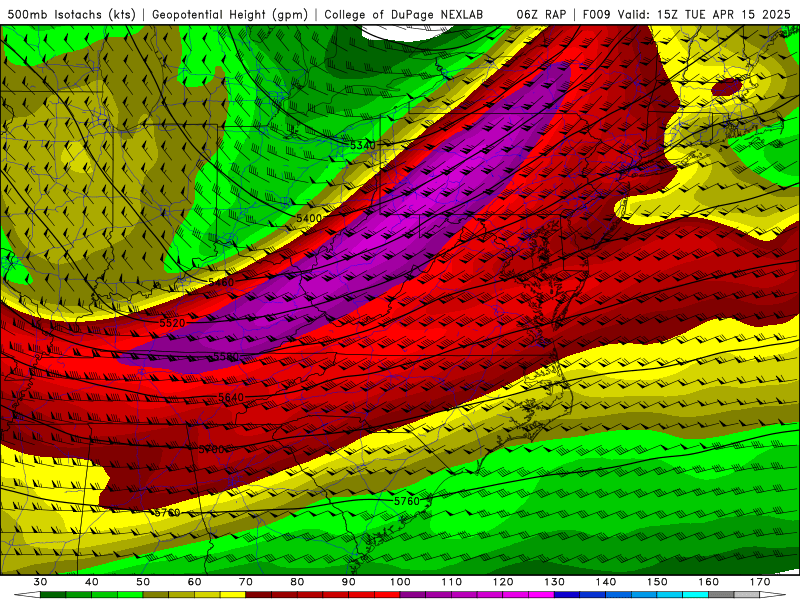Select the darkest green 30-35 kt legend swatch
The width and height of the screenshot is (800, 600).
coord(53,595)
